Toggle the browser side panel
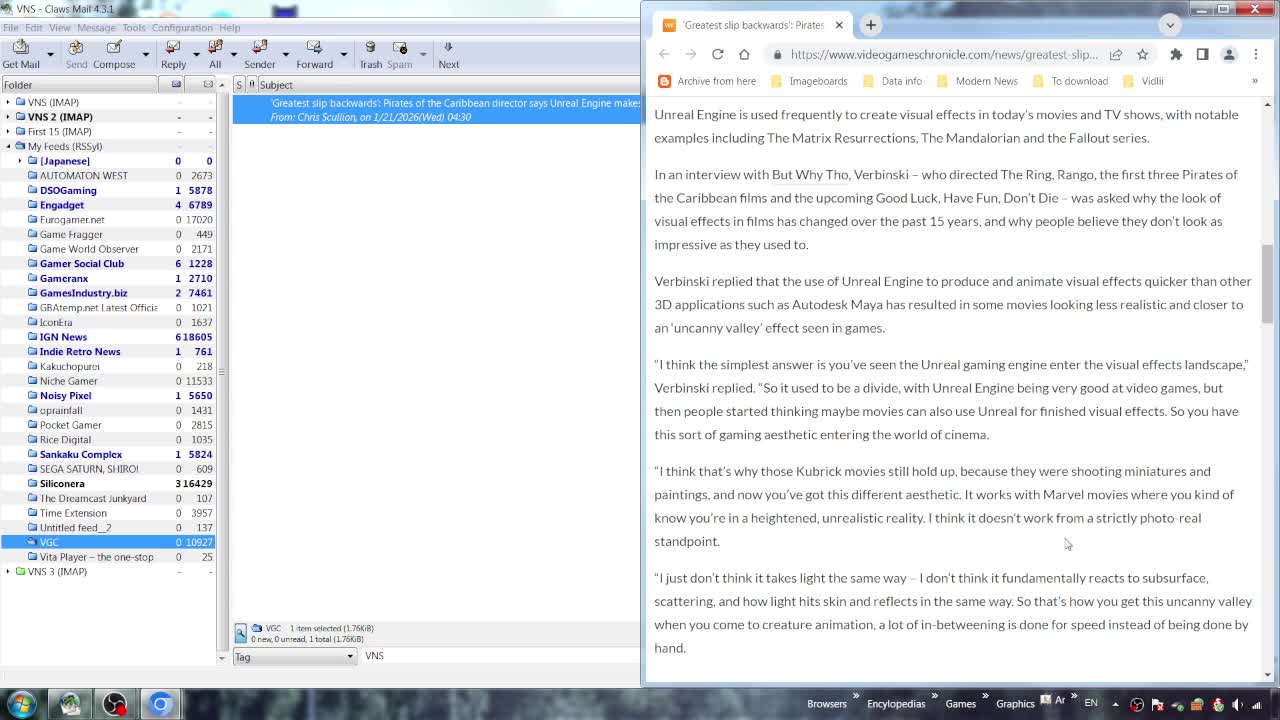The image size is (1280, 720). pyautogui.click(x=1202, y=54)
